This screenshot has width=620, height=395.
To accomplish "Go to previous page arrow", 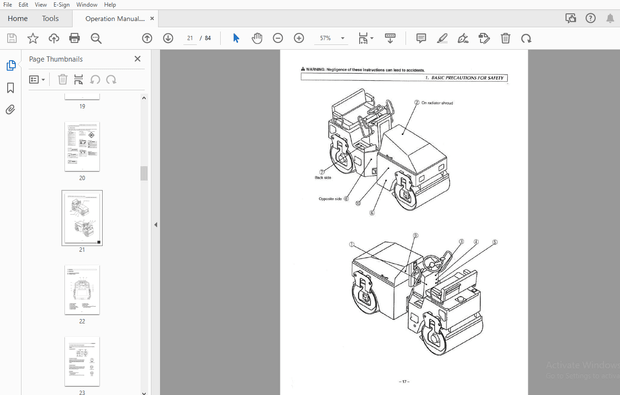I will coord(147,38).
